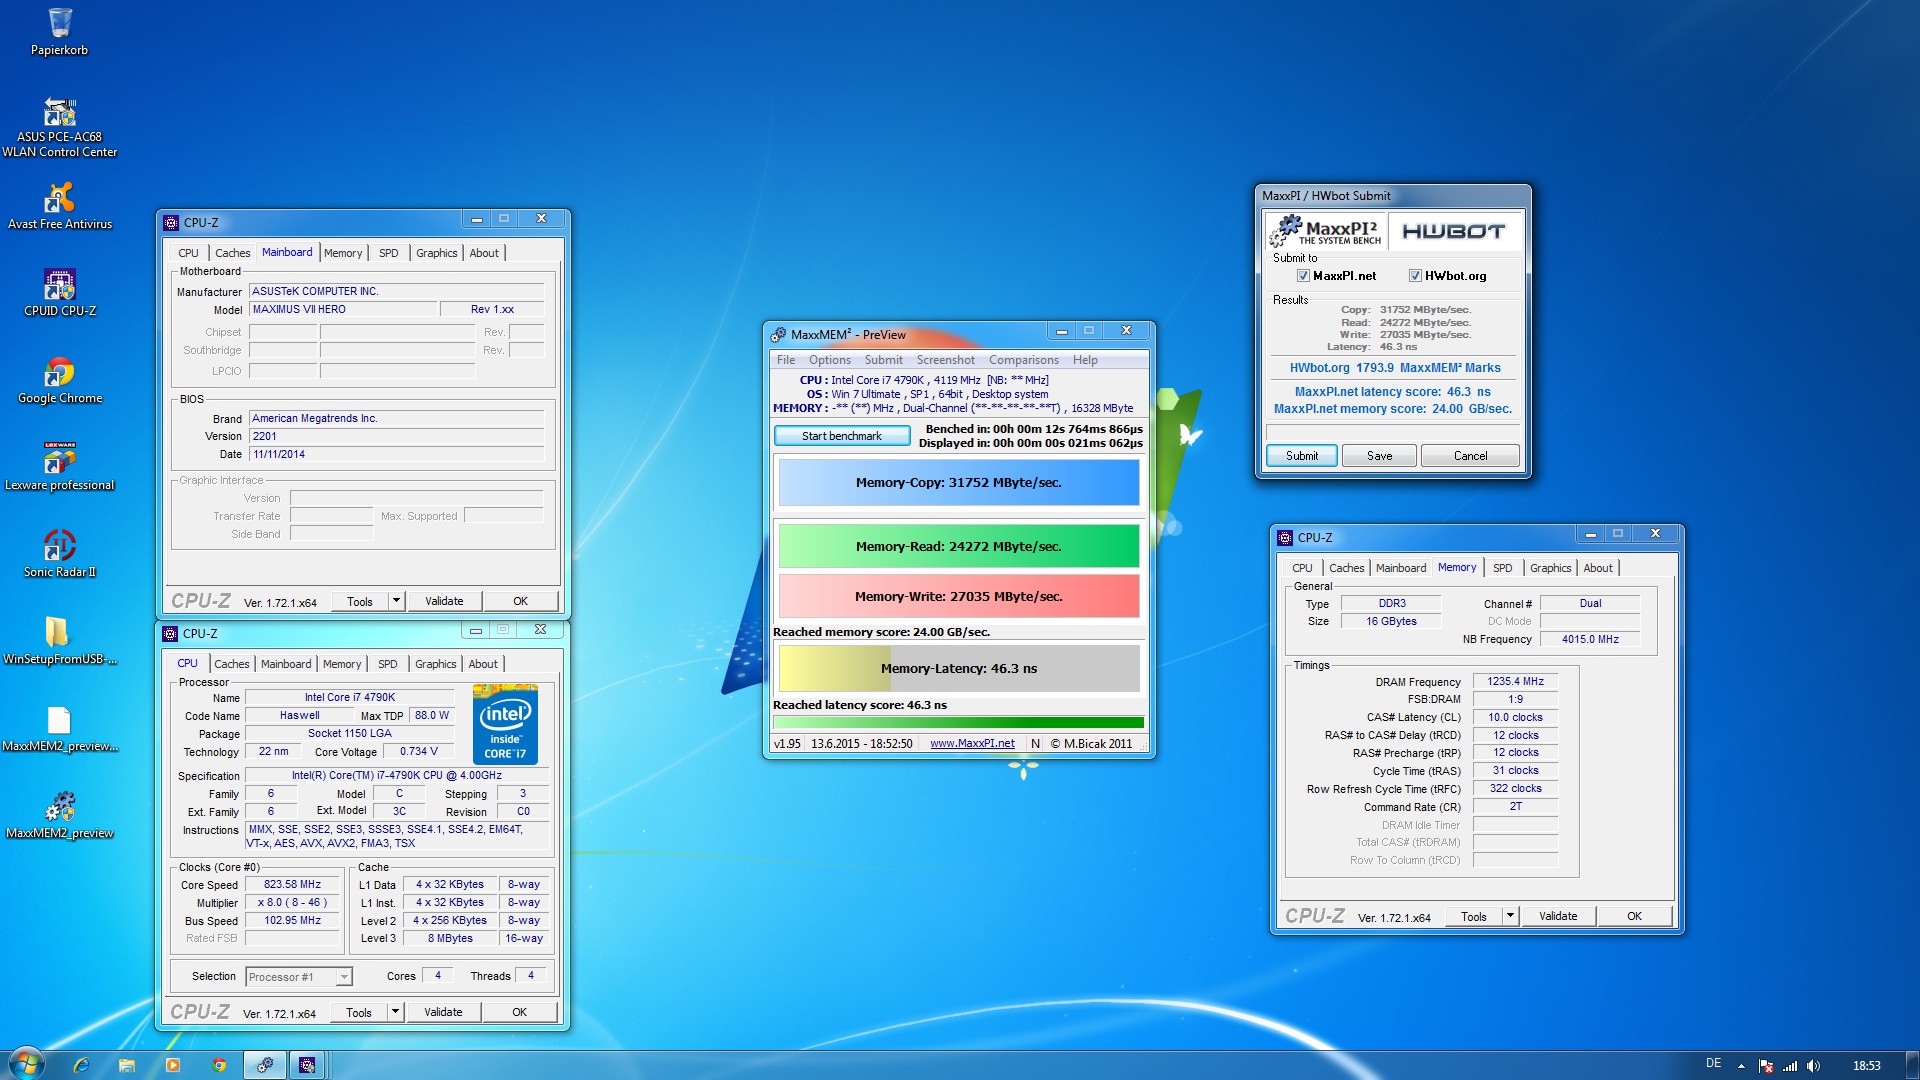The height and width of the screenshot is (1080, 1920).
Task: Switch to the MaxxMEM taskbar button
Action: [x=265, y=1065]
